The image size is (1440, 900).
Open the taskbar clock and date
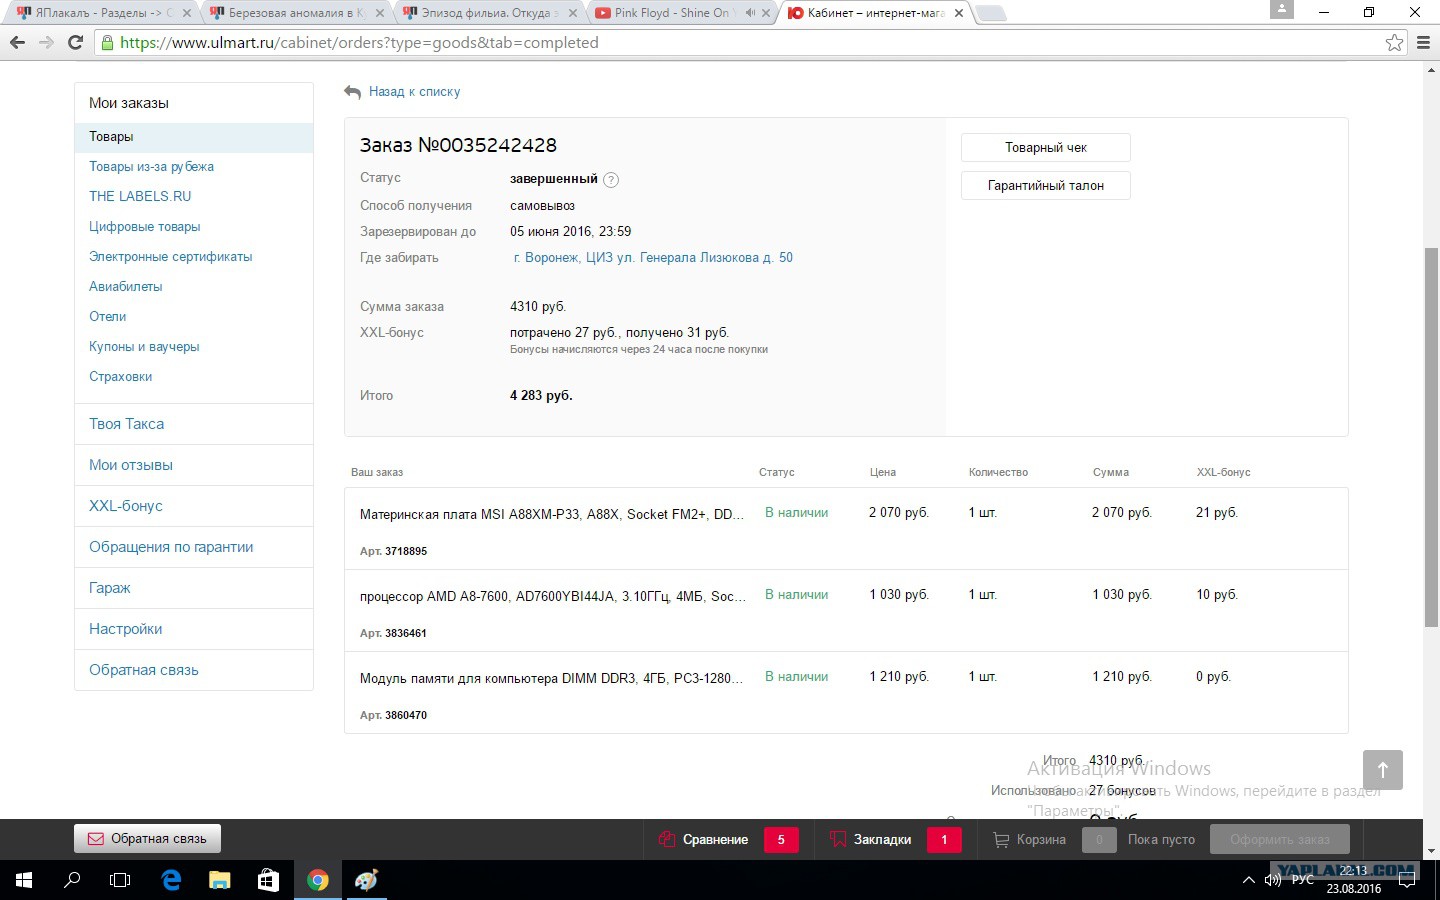1353,880
